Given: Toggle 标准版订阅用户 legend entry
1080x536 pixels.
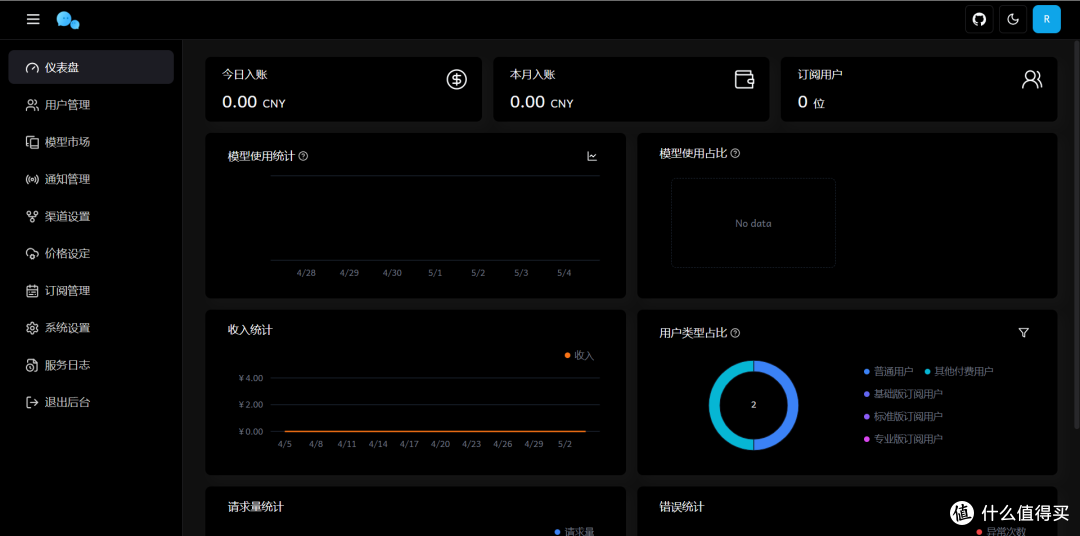Looking at the screenshot, I should pyautogui.click(x=903, y=416).
